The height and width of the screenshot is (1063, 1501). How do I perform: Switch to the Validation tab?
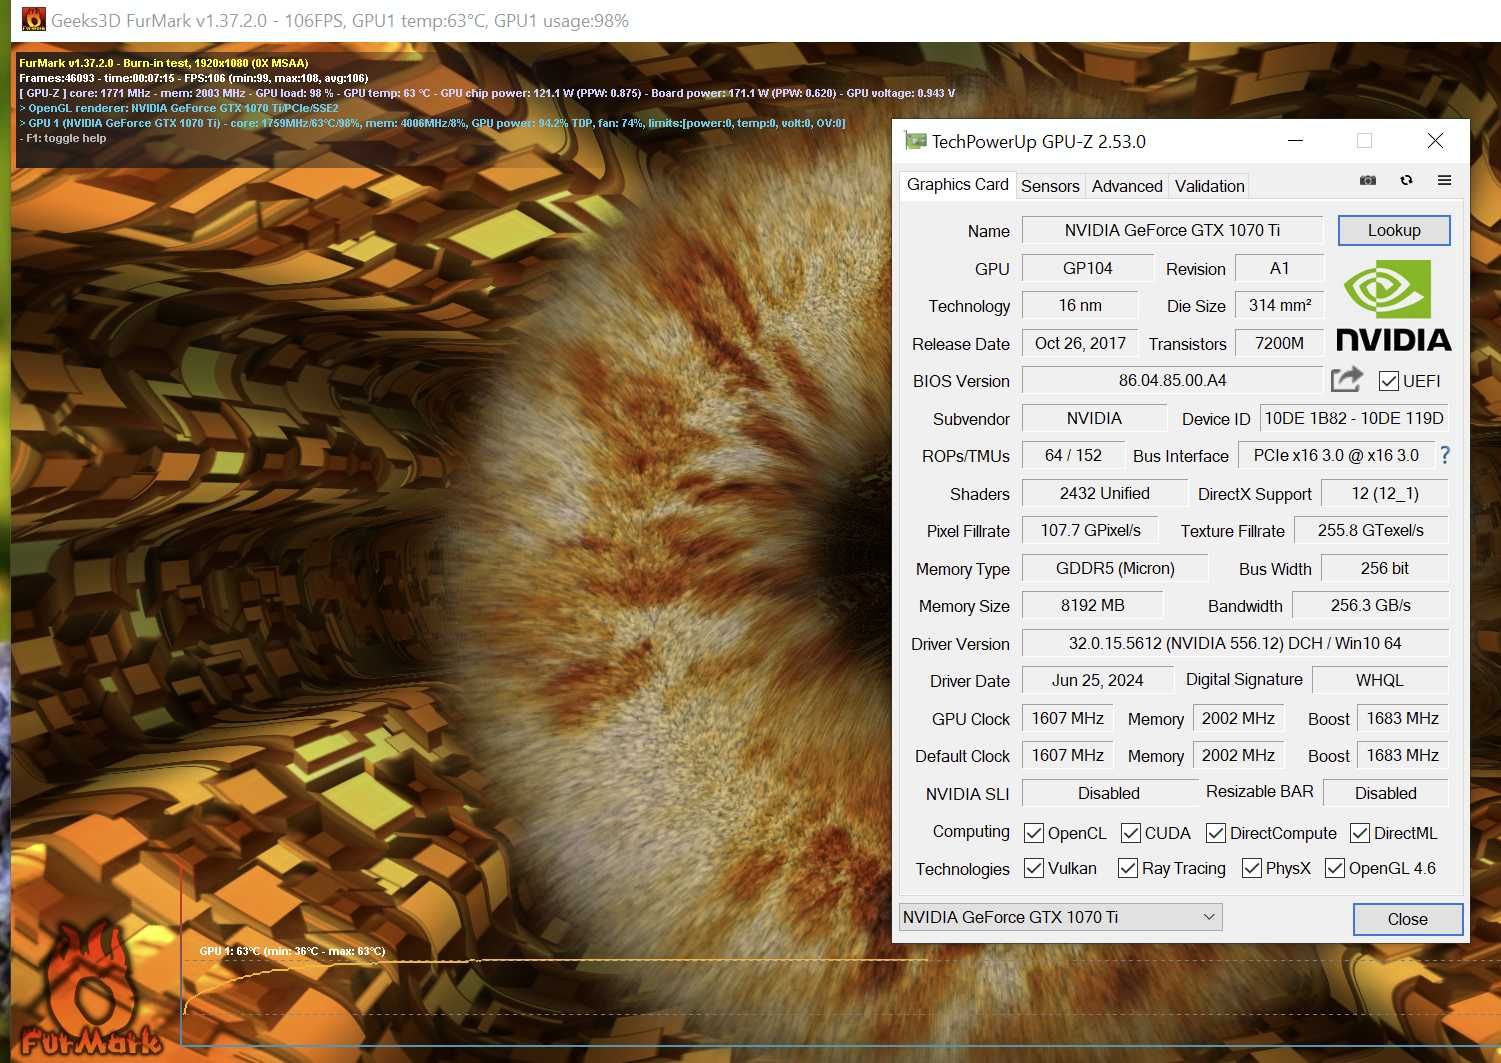(1209, 186)
